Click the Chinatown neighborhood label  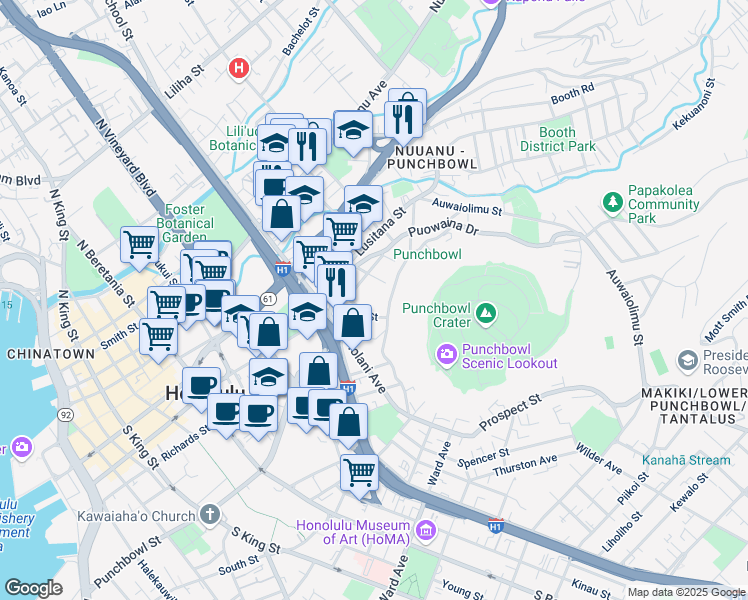pyautogui.click(x=50, y=354)
